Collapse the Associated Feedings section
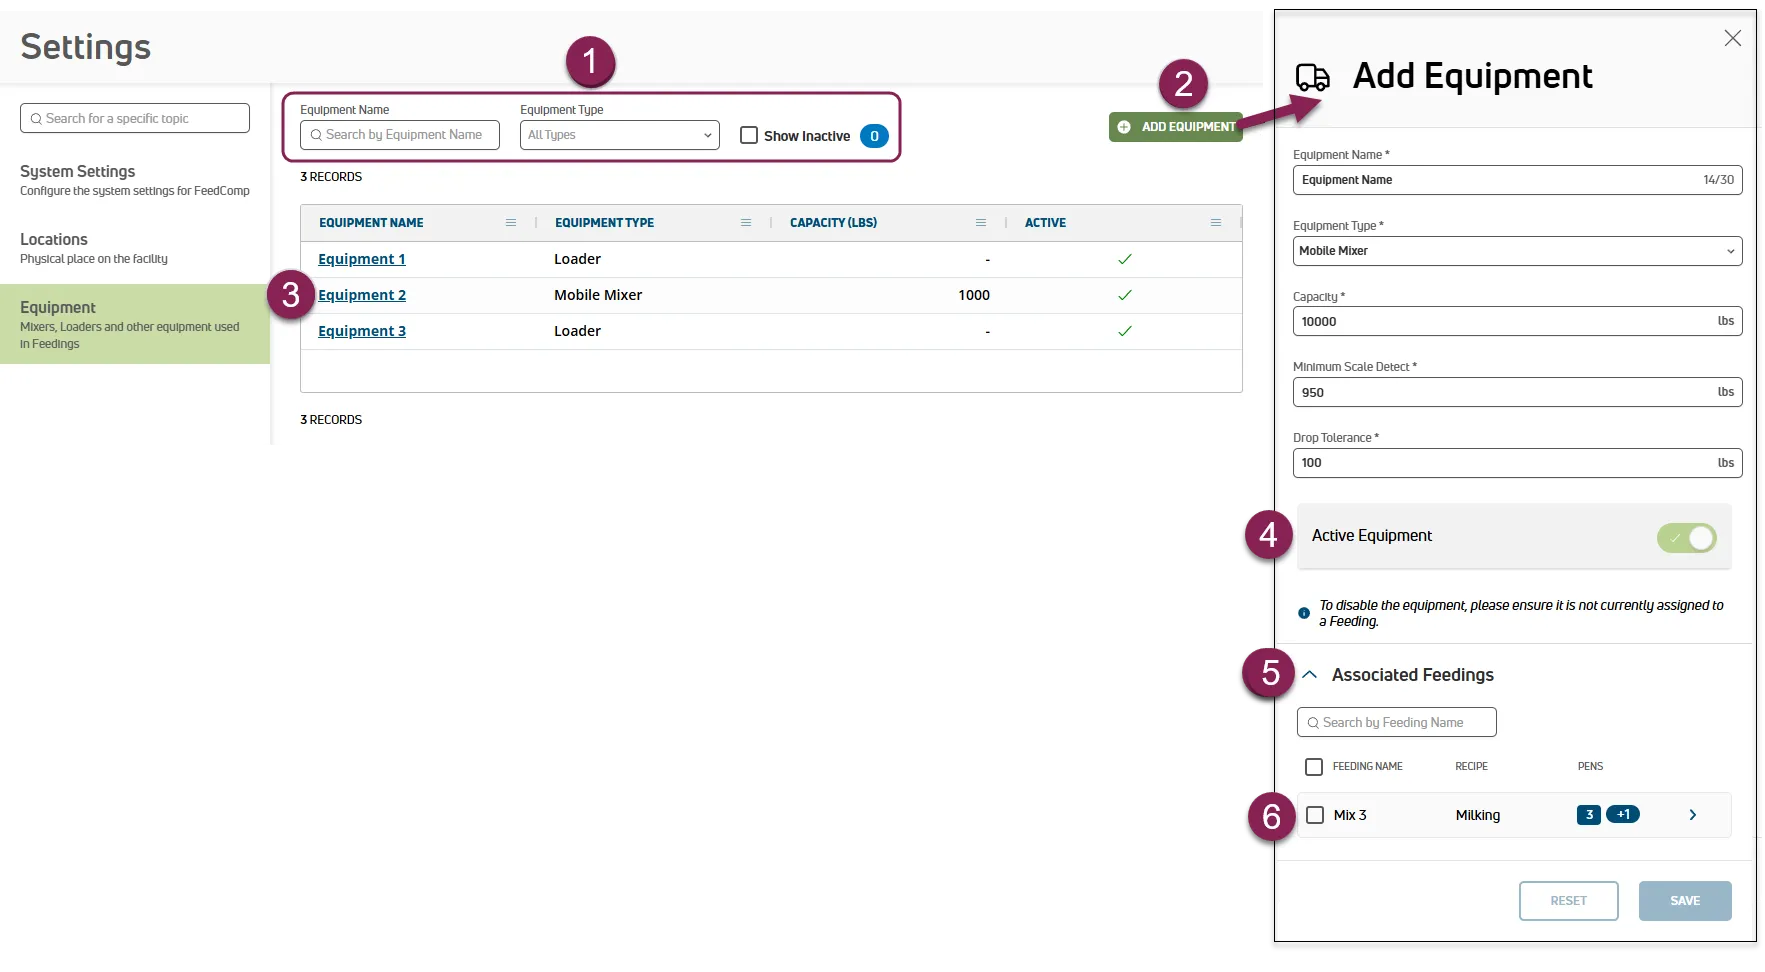 click(1309, 675)
